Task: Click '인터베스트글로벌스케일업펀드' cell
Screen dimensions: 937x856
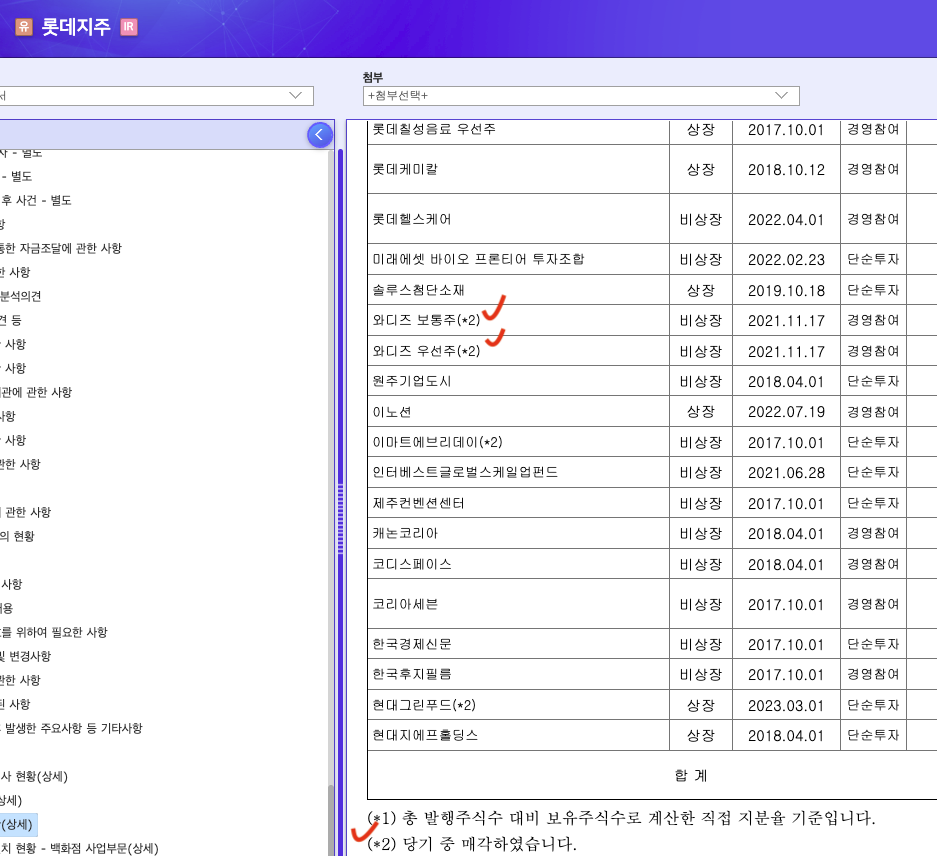Action: [x=518, y=472]
